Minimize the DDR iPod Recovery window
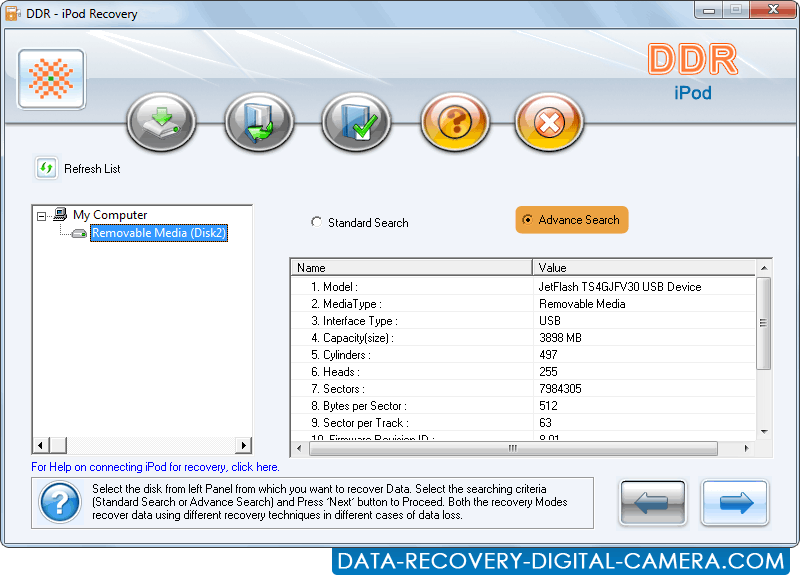Image resolution: width=800 pixels, height=575 pixels. 709,10
